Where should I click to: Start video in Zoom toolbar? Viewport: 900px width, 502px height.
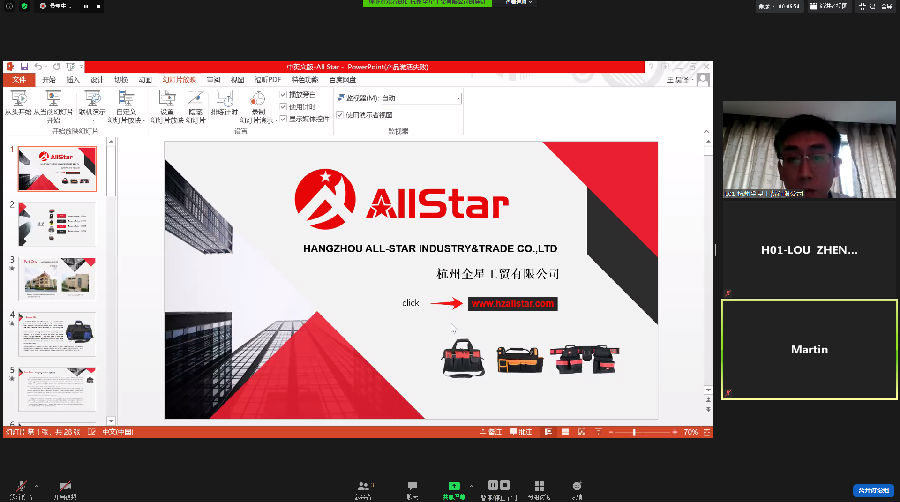point(65,490)
